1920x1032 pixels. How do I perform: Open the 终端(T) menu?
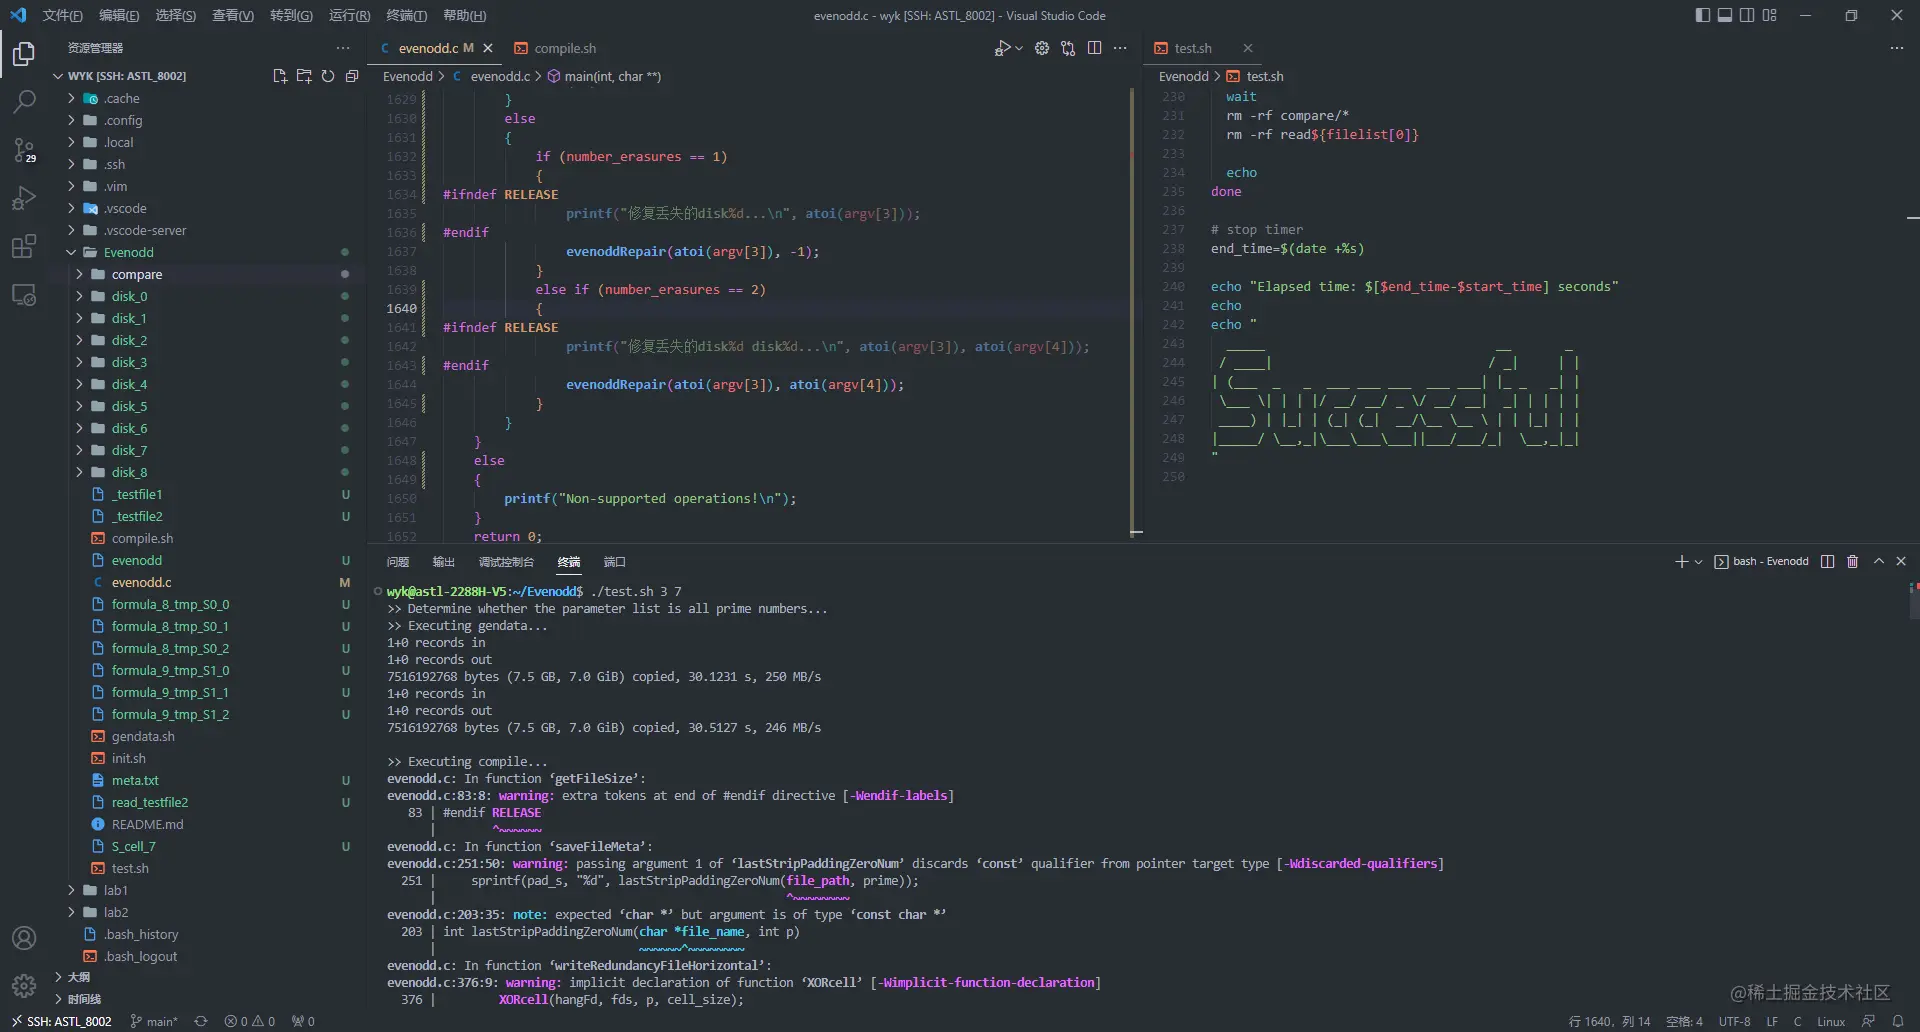(406, 15)
